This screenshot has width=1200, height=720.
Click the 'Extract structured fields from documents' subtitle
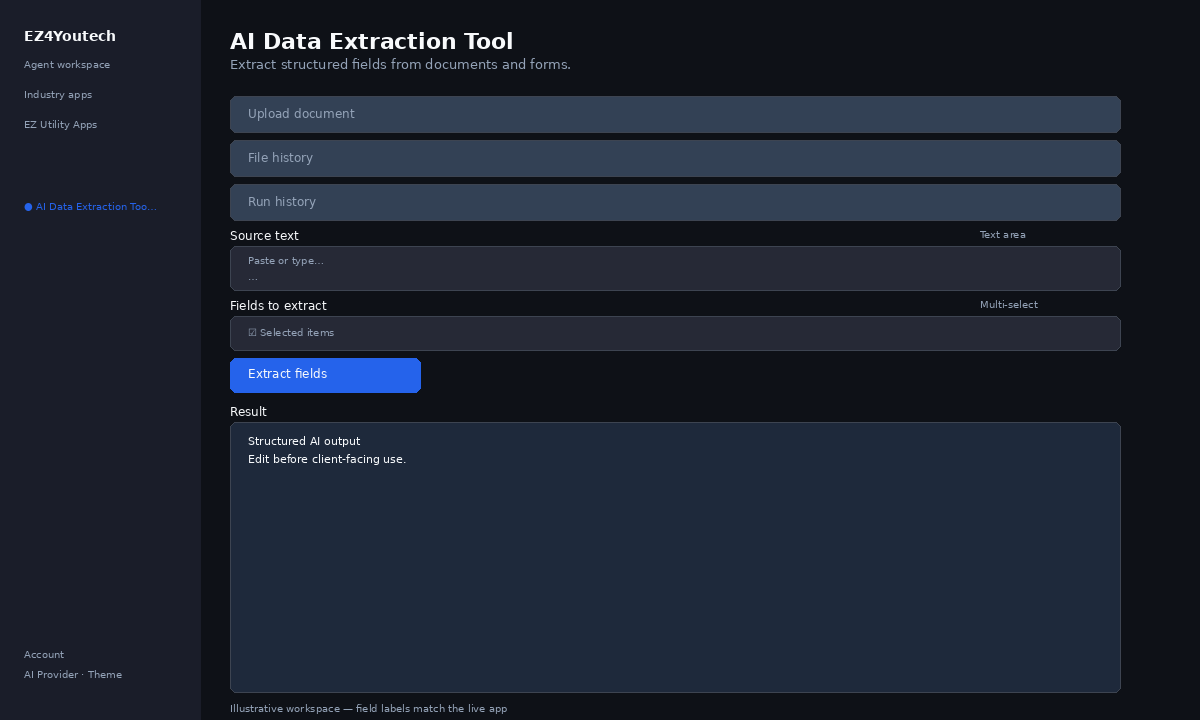pos(400,65)
